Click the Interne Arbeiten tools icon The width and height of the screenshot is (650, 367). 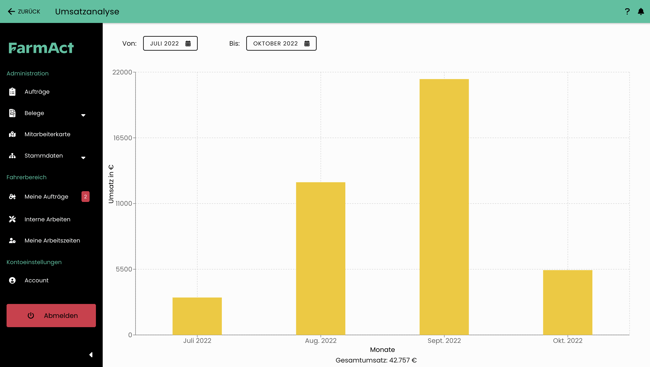pyautogui.click(x=12, y=219)
